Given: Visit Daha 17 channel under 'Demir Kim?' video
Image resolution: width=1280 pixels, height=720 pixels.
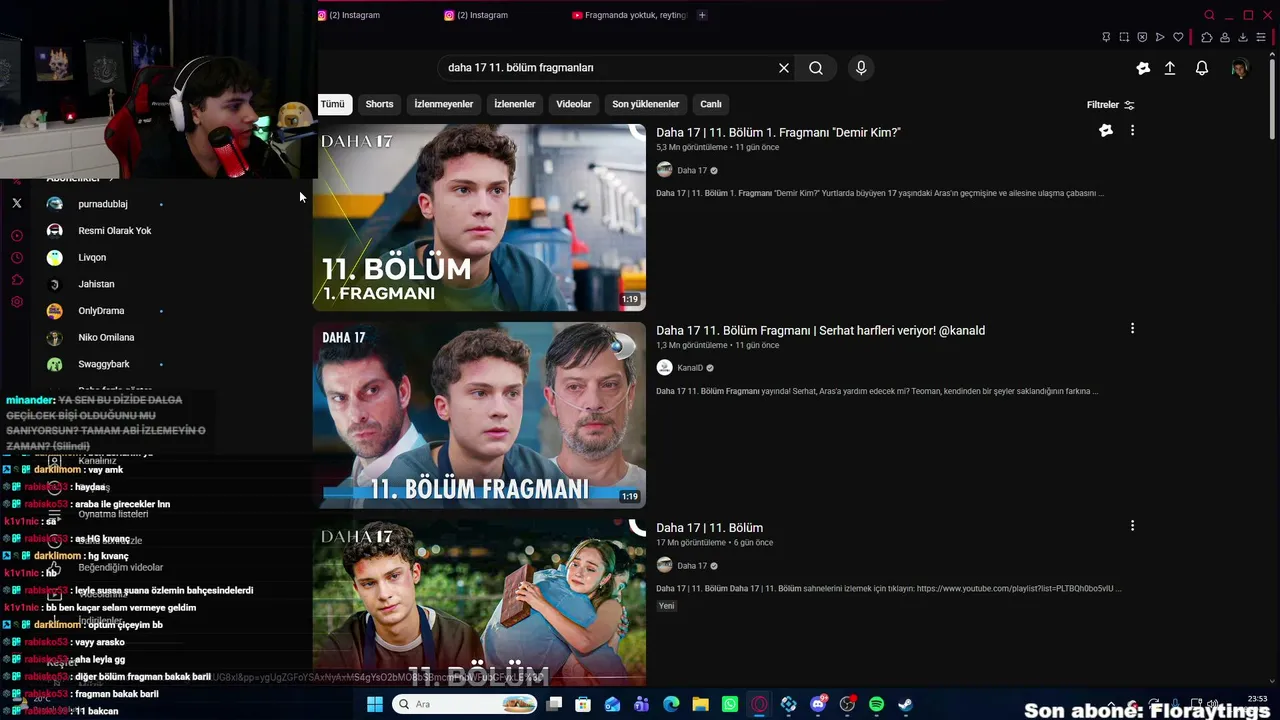Looking at the screenshot, I should pyautogui.click(x=692, y=171).
